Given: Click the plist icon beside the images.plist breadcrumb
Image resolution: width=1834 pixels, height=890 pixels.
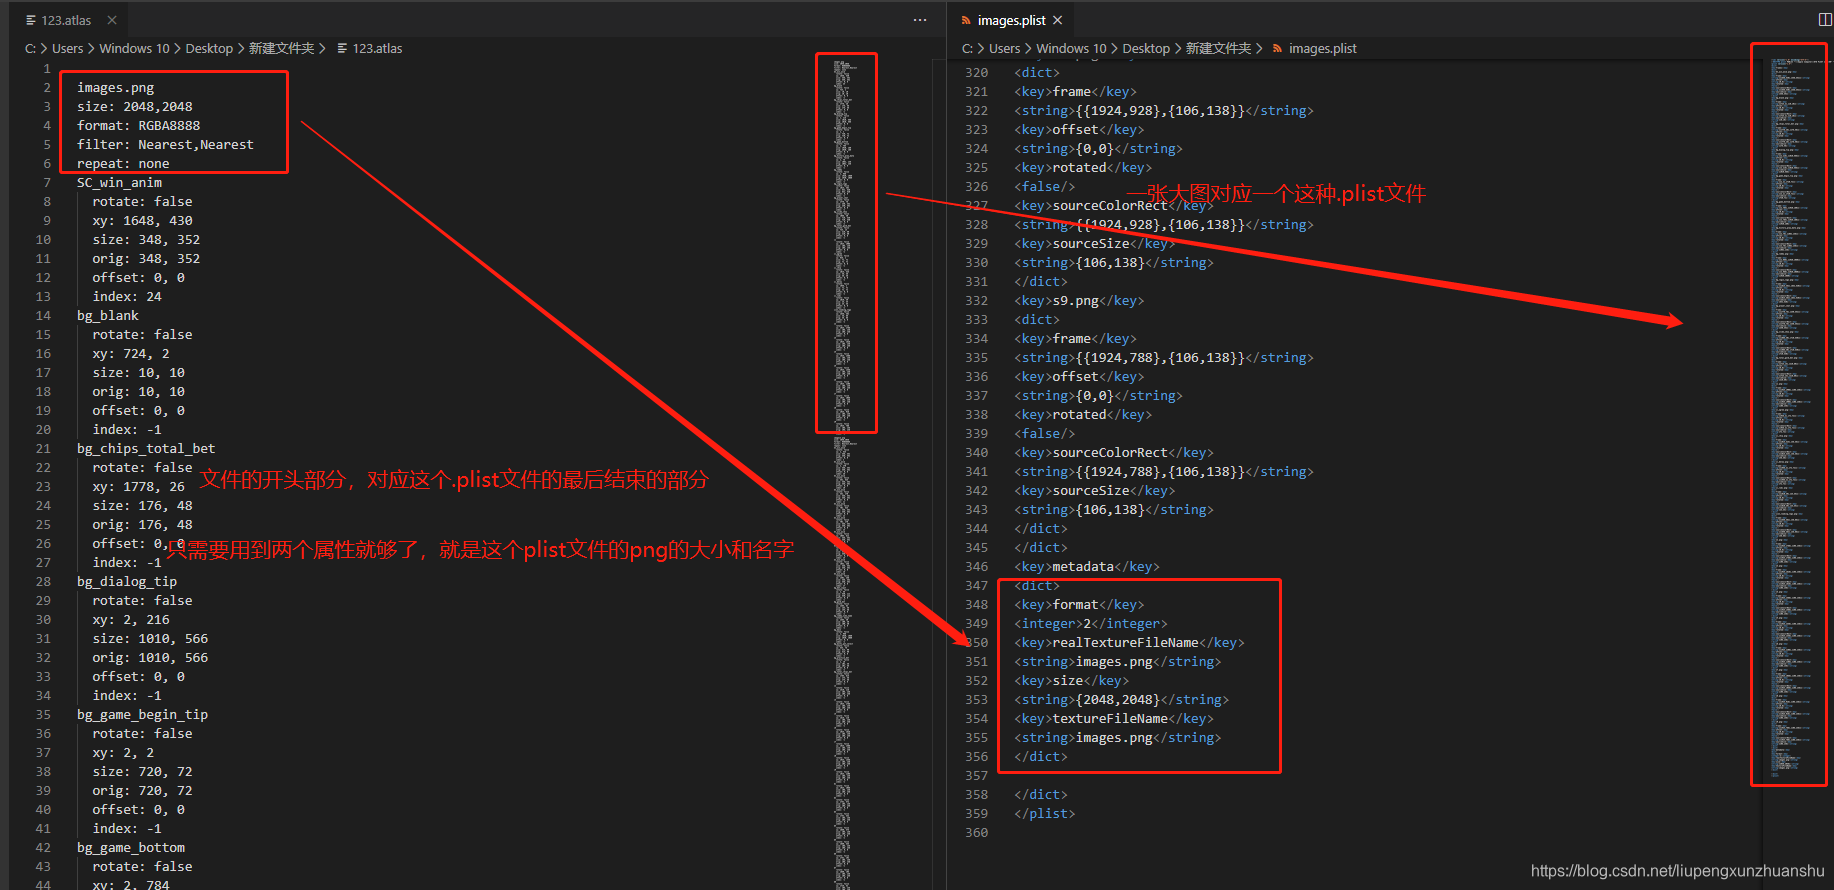Looking at the screenshot, I should coord(1277,48).
